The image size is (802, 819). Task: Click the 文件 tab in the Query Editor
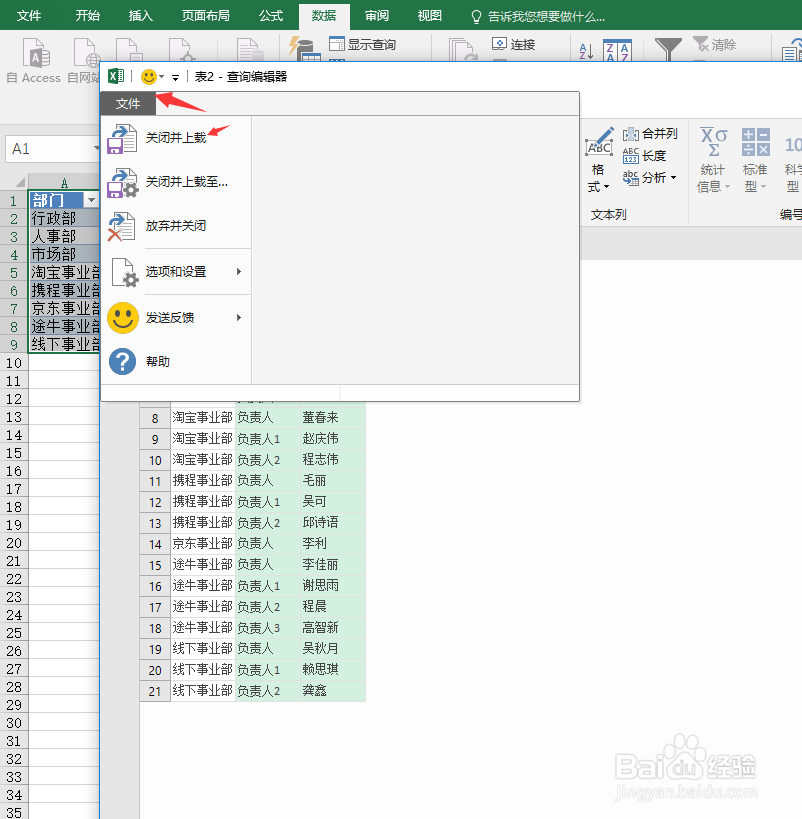(128, 104)
